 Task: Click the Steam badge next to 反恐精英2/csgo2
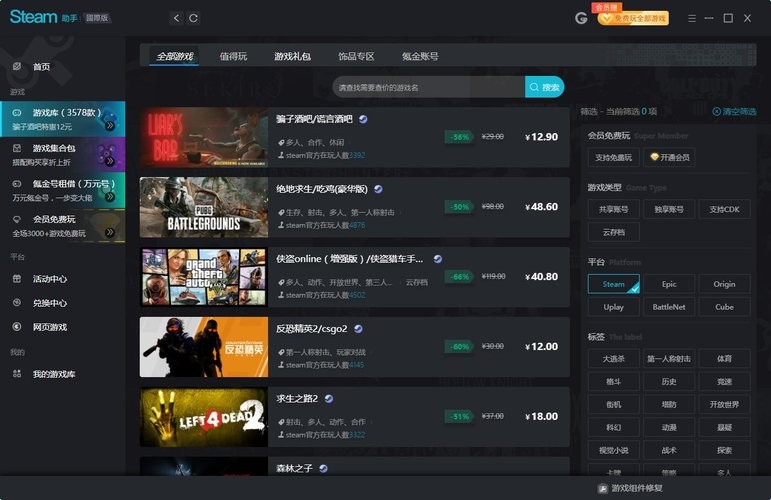pos(358,329)
